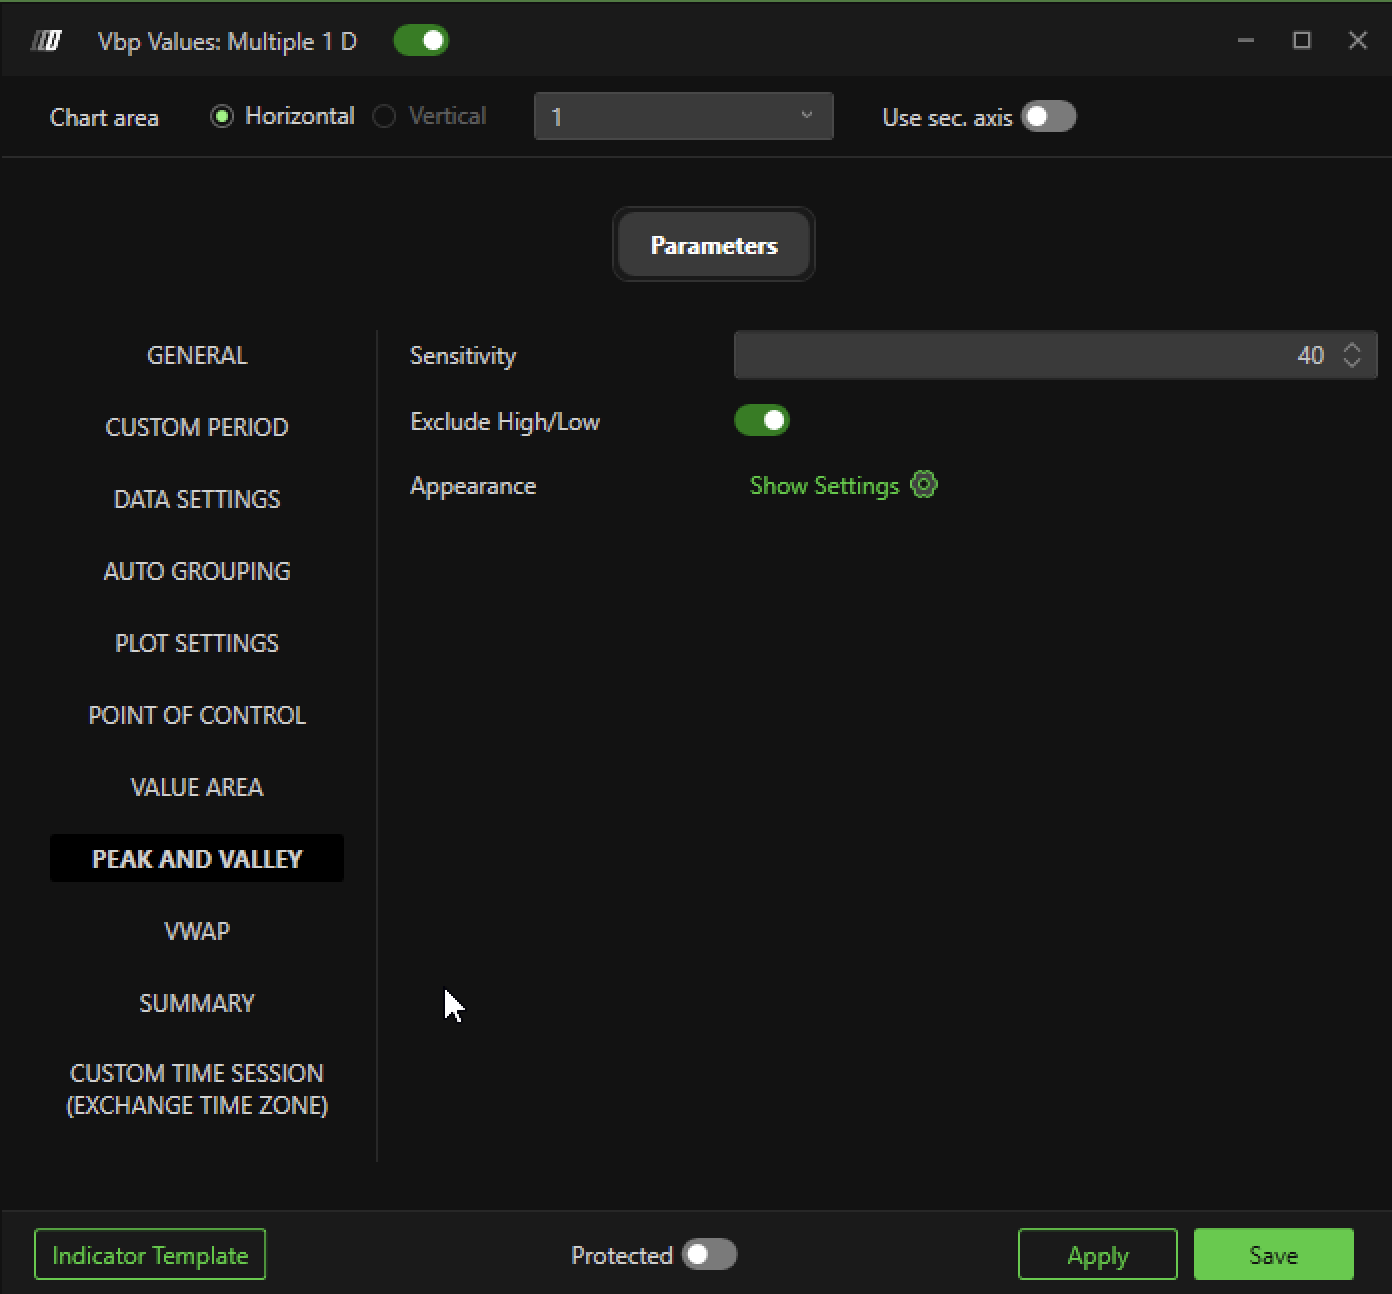
Task: Click the Sensitivity stepper arrows
Action: click(1352, 355)
